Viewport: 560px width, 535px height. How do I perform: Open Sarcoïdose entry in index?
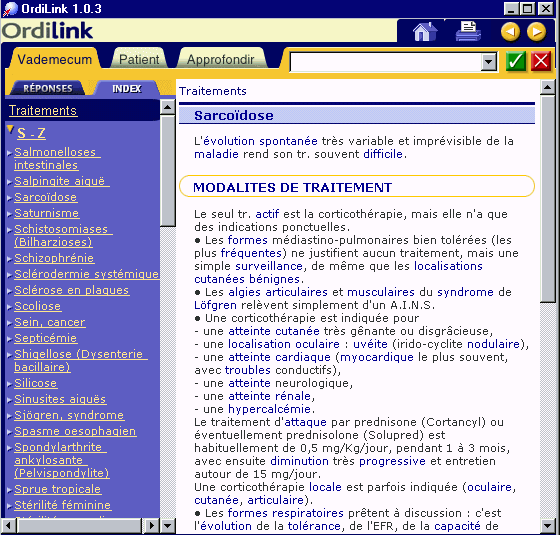[x=46, y=197]
